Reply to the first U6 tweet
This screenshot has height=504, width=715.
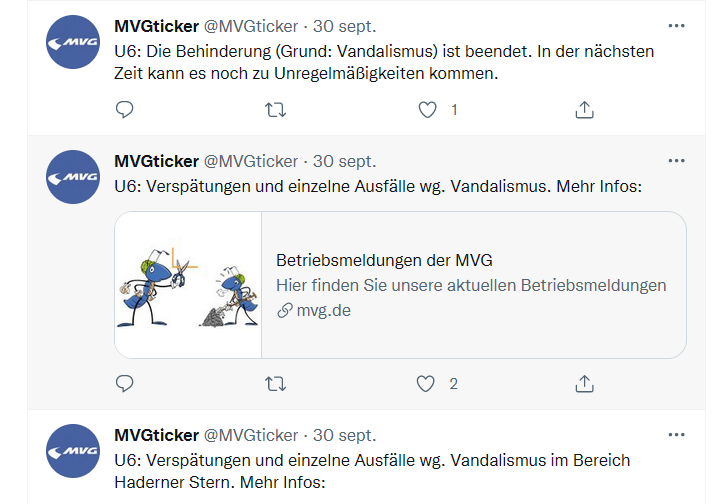tap(125, 110)
